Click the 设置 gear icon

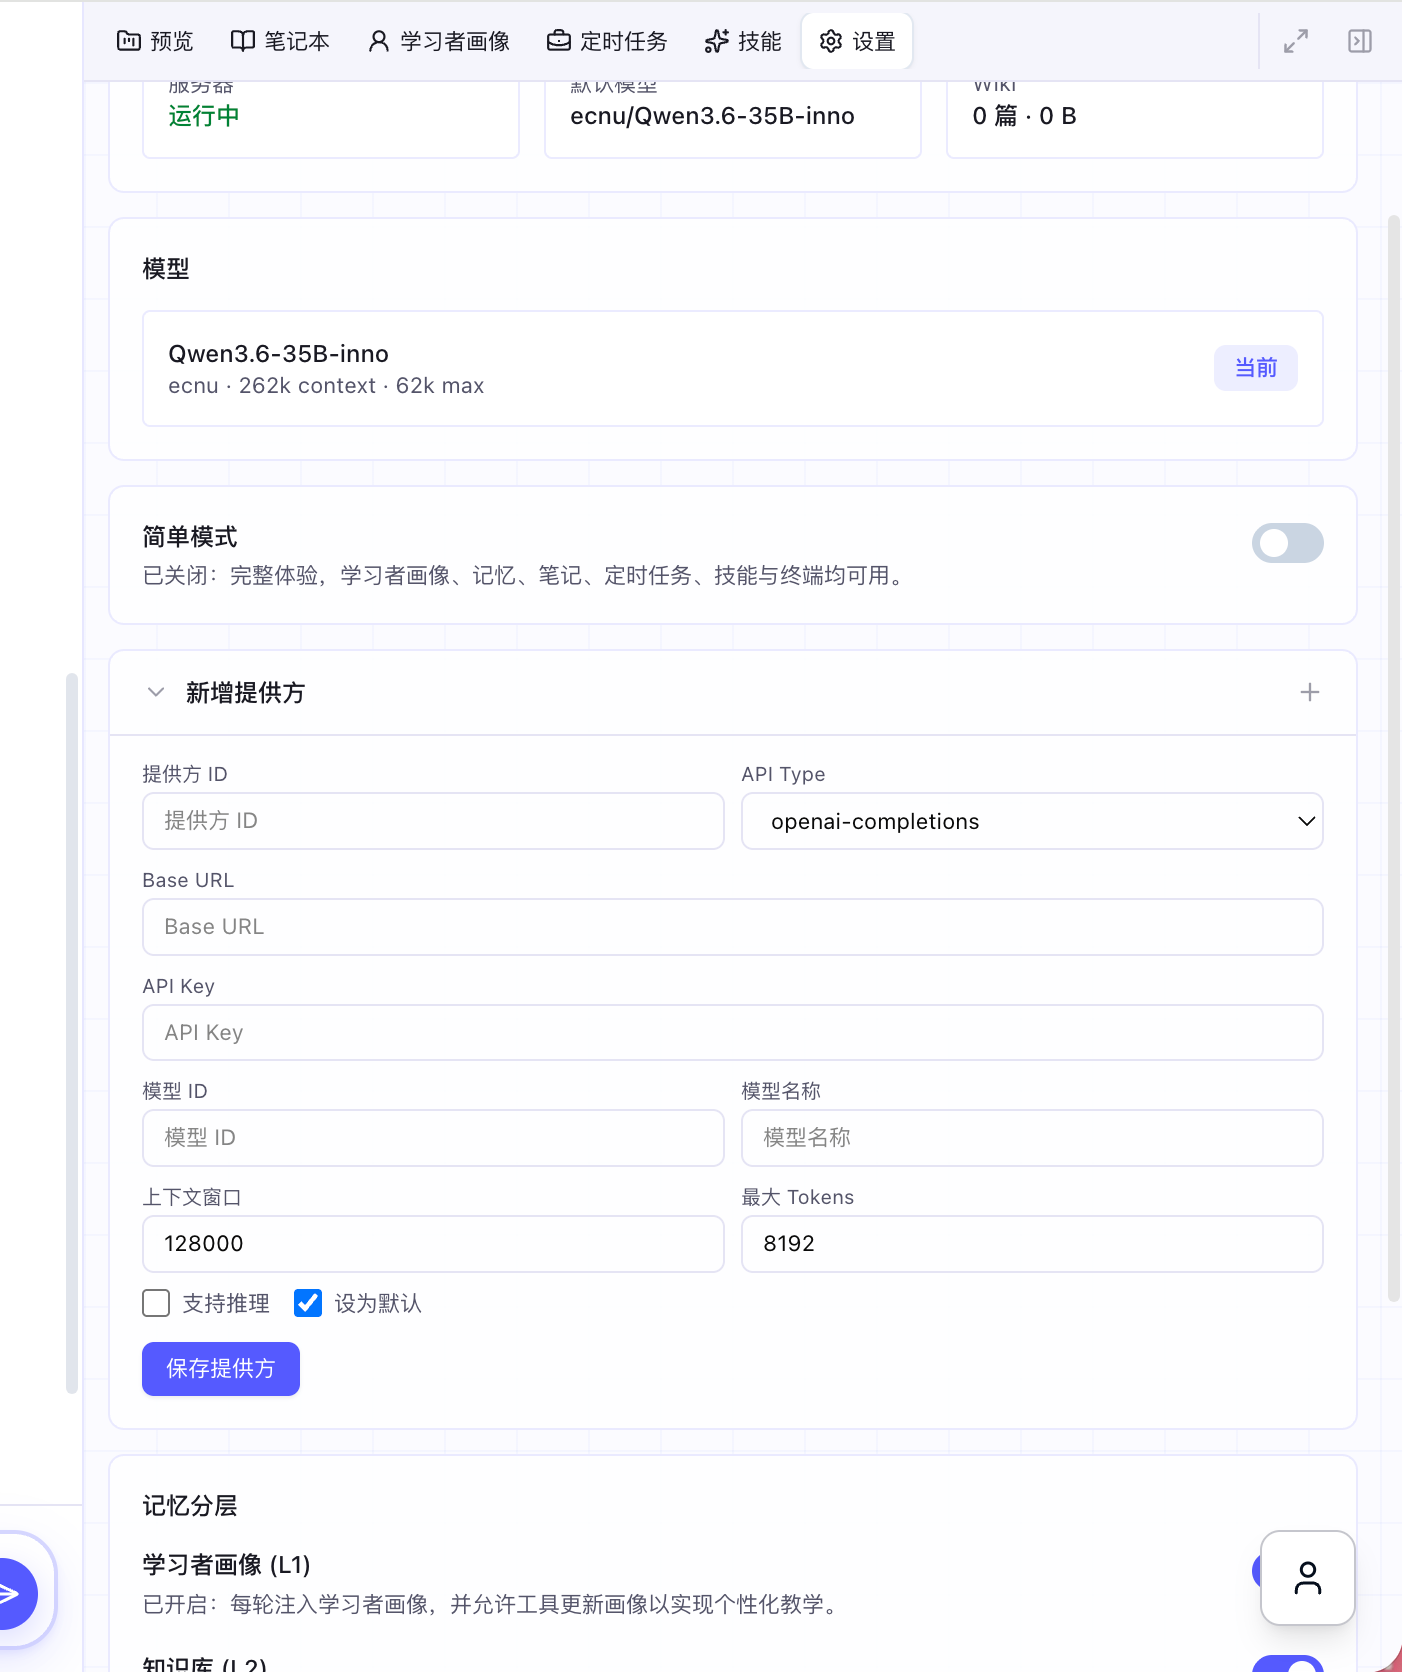pyautogui.click(x=831, y=41)
